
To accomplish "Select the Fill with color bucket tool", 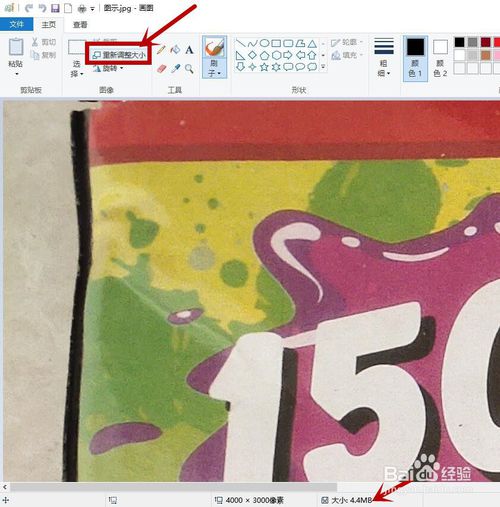I will click(x=175, y=50).
